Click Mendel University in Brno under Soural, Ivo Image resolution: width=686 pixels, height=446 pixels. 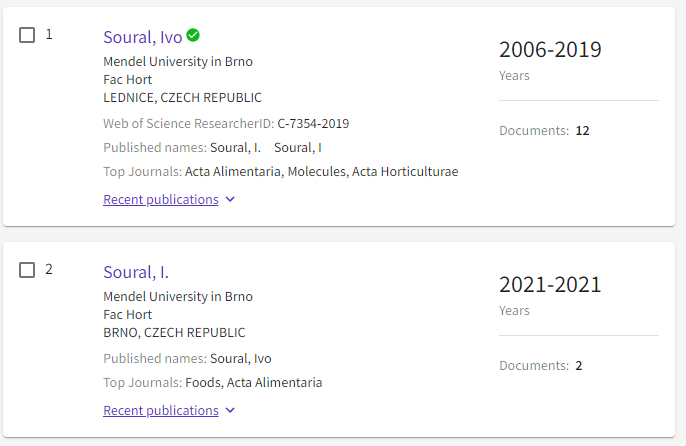pyautogui.click(x=178, y=62)
